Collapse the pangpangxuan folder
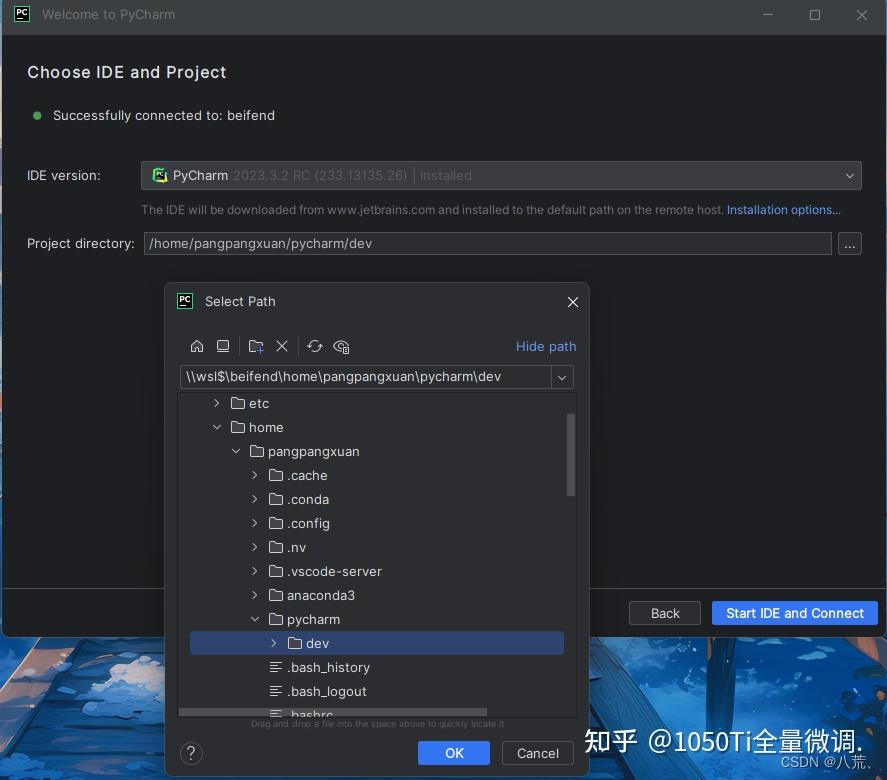The width and height of the screenshot is (887, 780). (x=236, y=451)
